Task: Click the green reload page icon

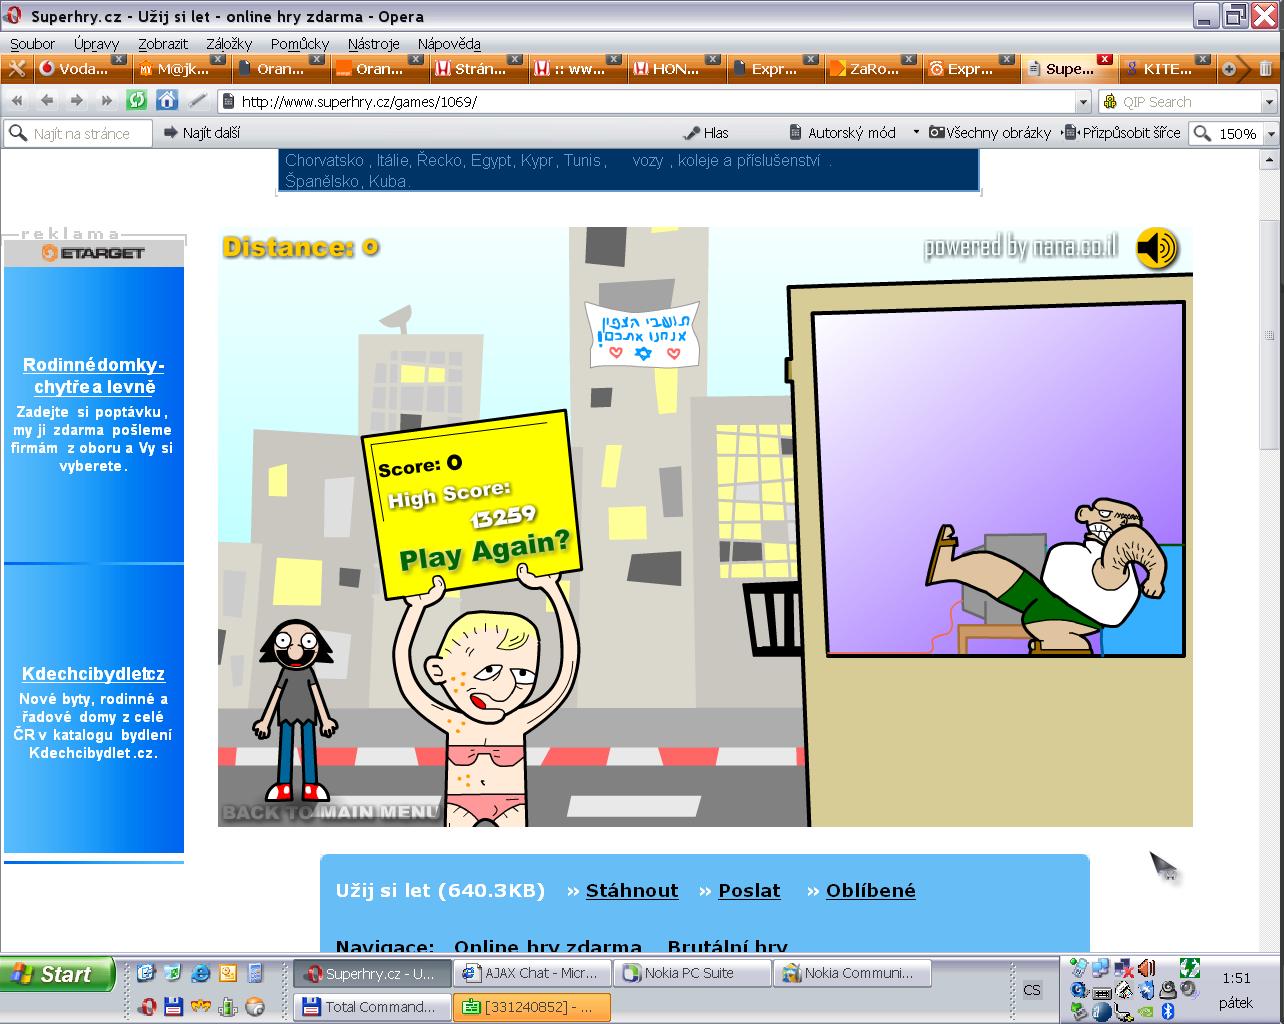Action: 137,101
